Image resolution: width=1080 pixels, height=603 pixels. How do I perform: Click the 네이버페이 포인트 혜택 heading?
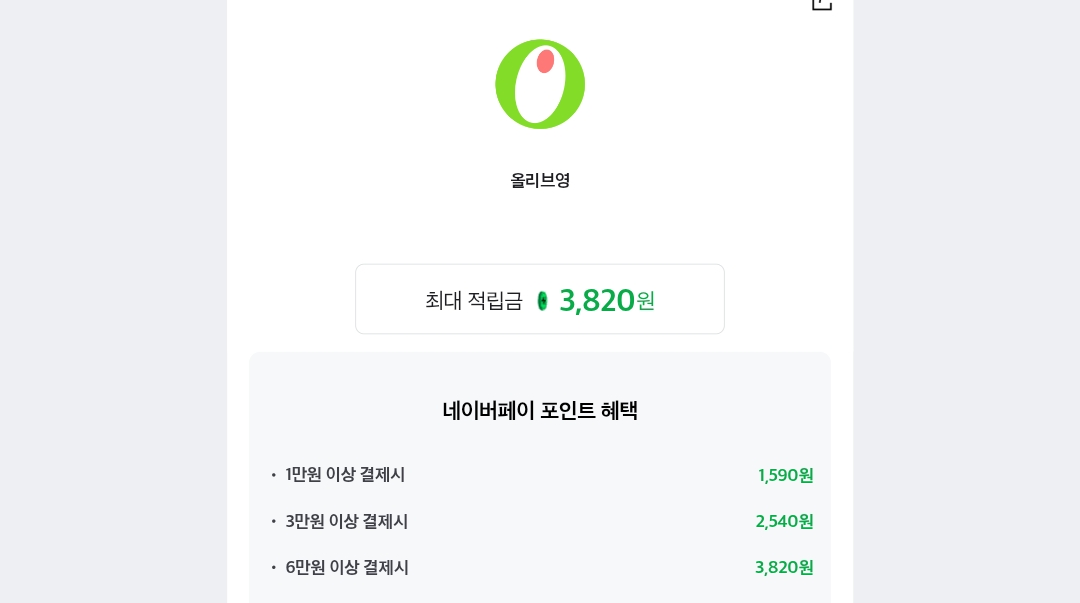coord(540,411)
